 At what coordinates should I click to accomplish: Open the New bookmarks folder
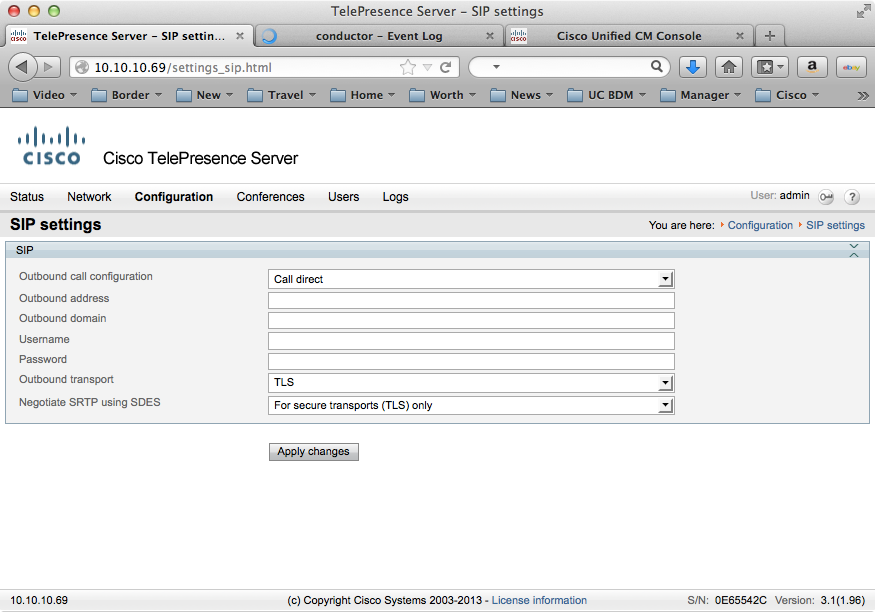point(204,95)
